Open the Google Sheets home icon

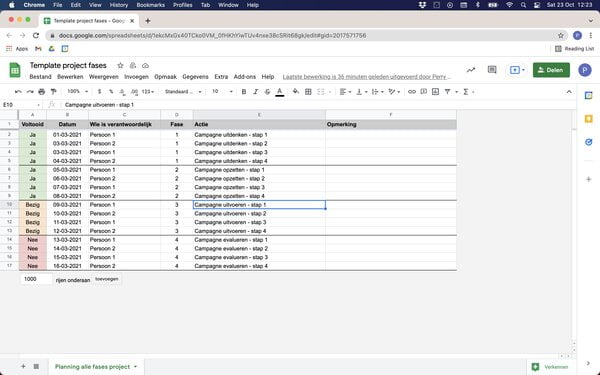click(x=15, y=70)
